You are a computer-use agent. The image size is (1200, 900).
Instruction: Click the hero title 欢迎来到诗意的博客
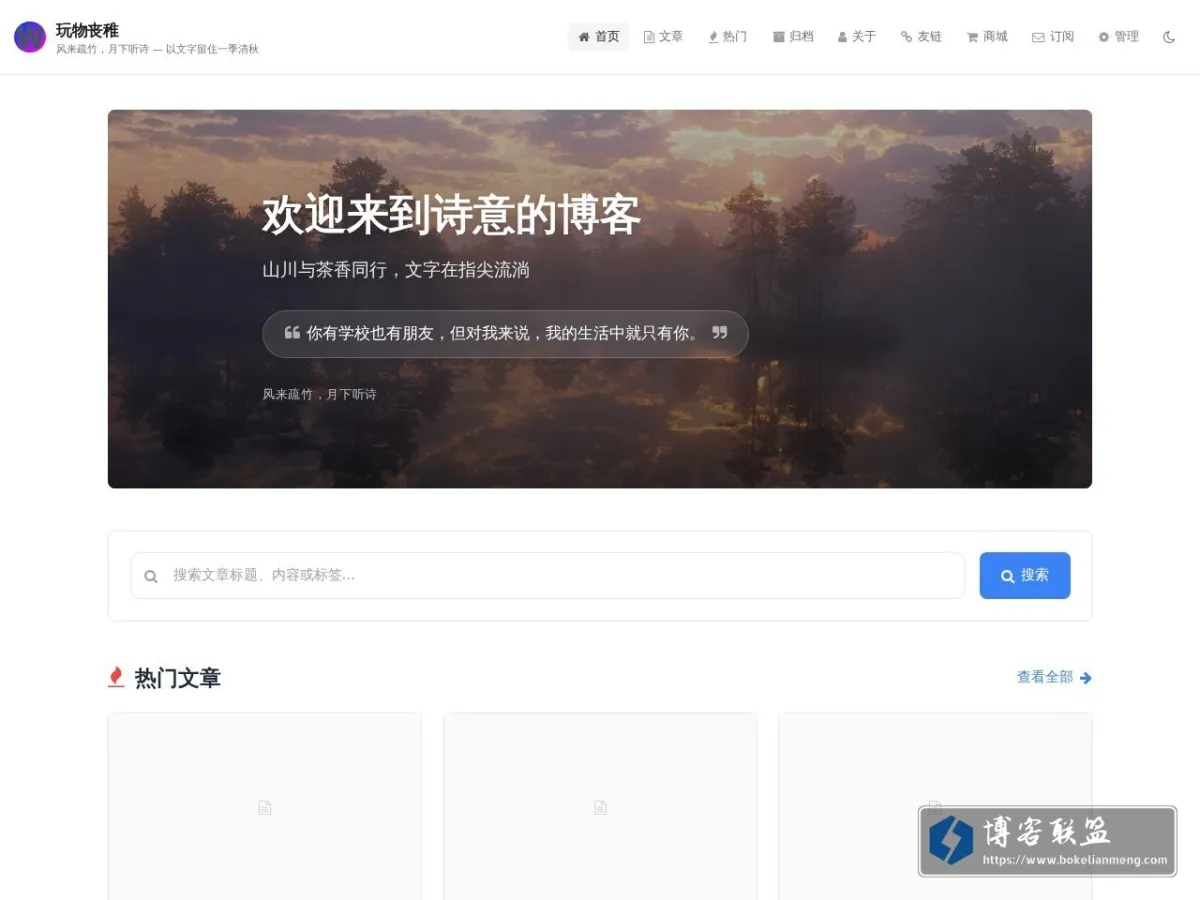451,216
